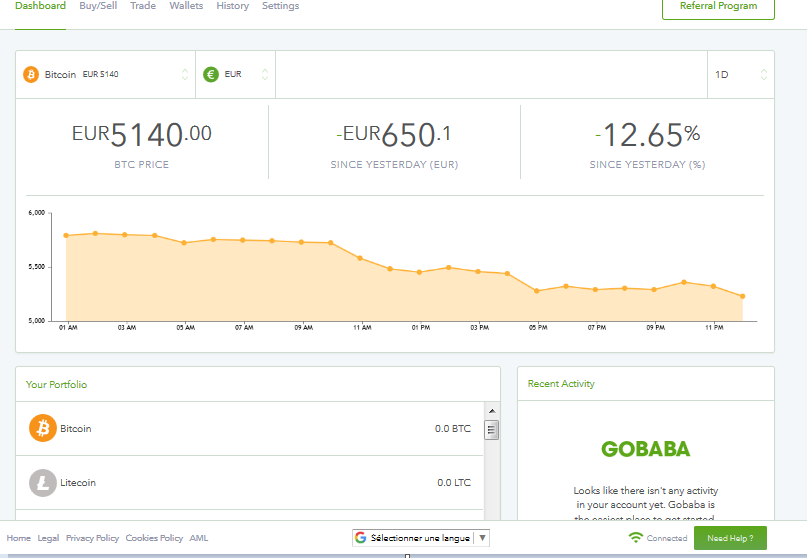Screen dimensions: 807x558
Task: Click the 0.0 LTC balance value
Action: (454, 482)
